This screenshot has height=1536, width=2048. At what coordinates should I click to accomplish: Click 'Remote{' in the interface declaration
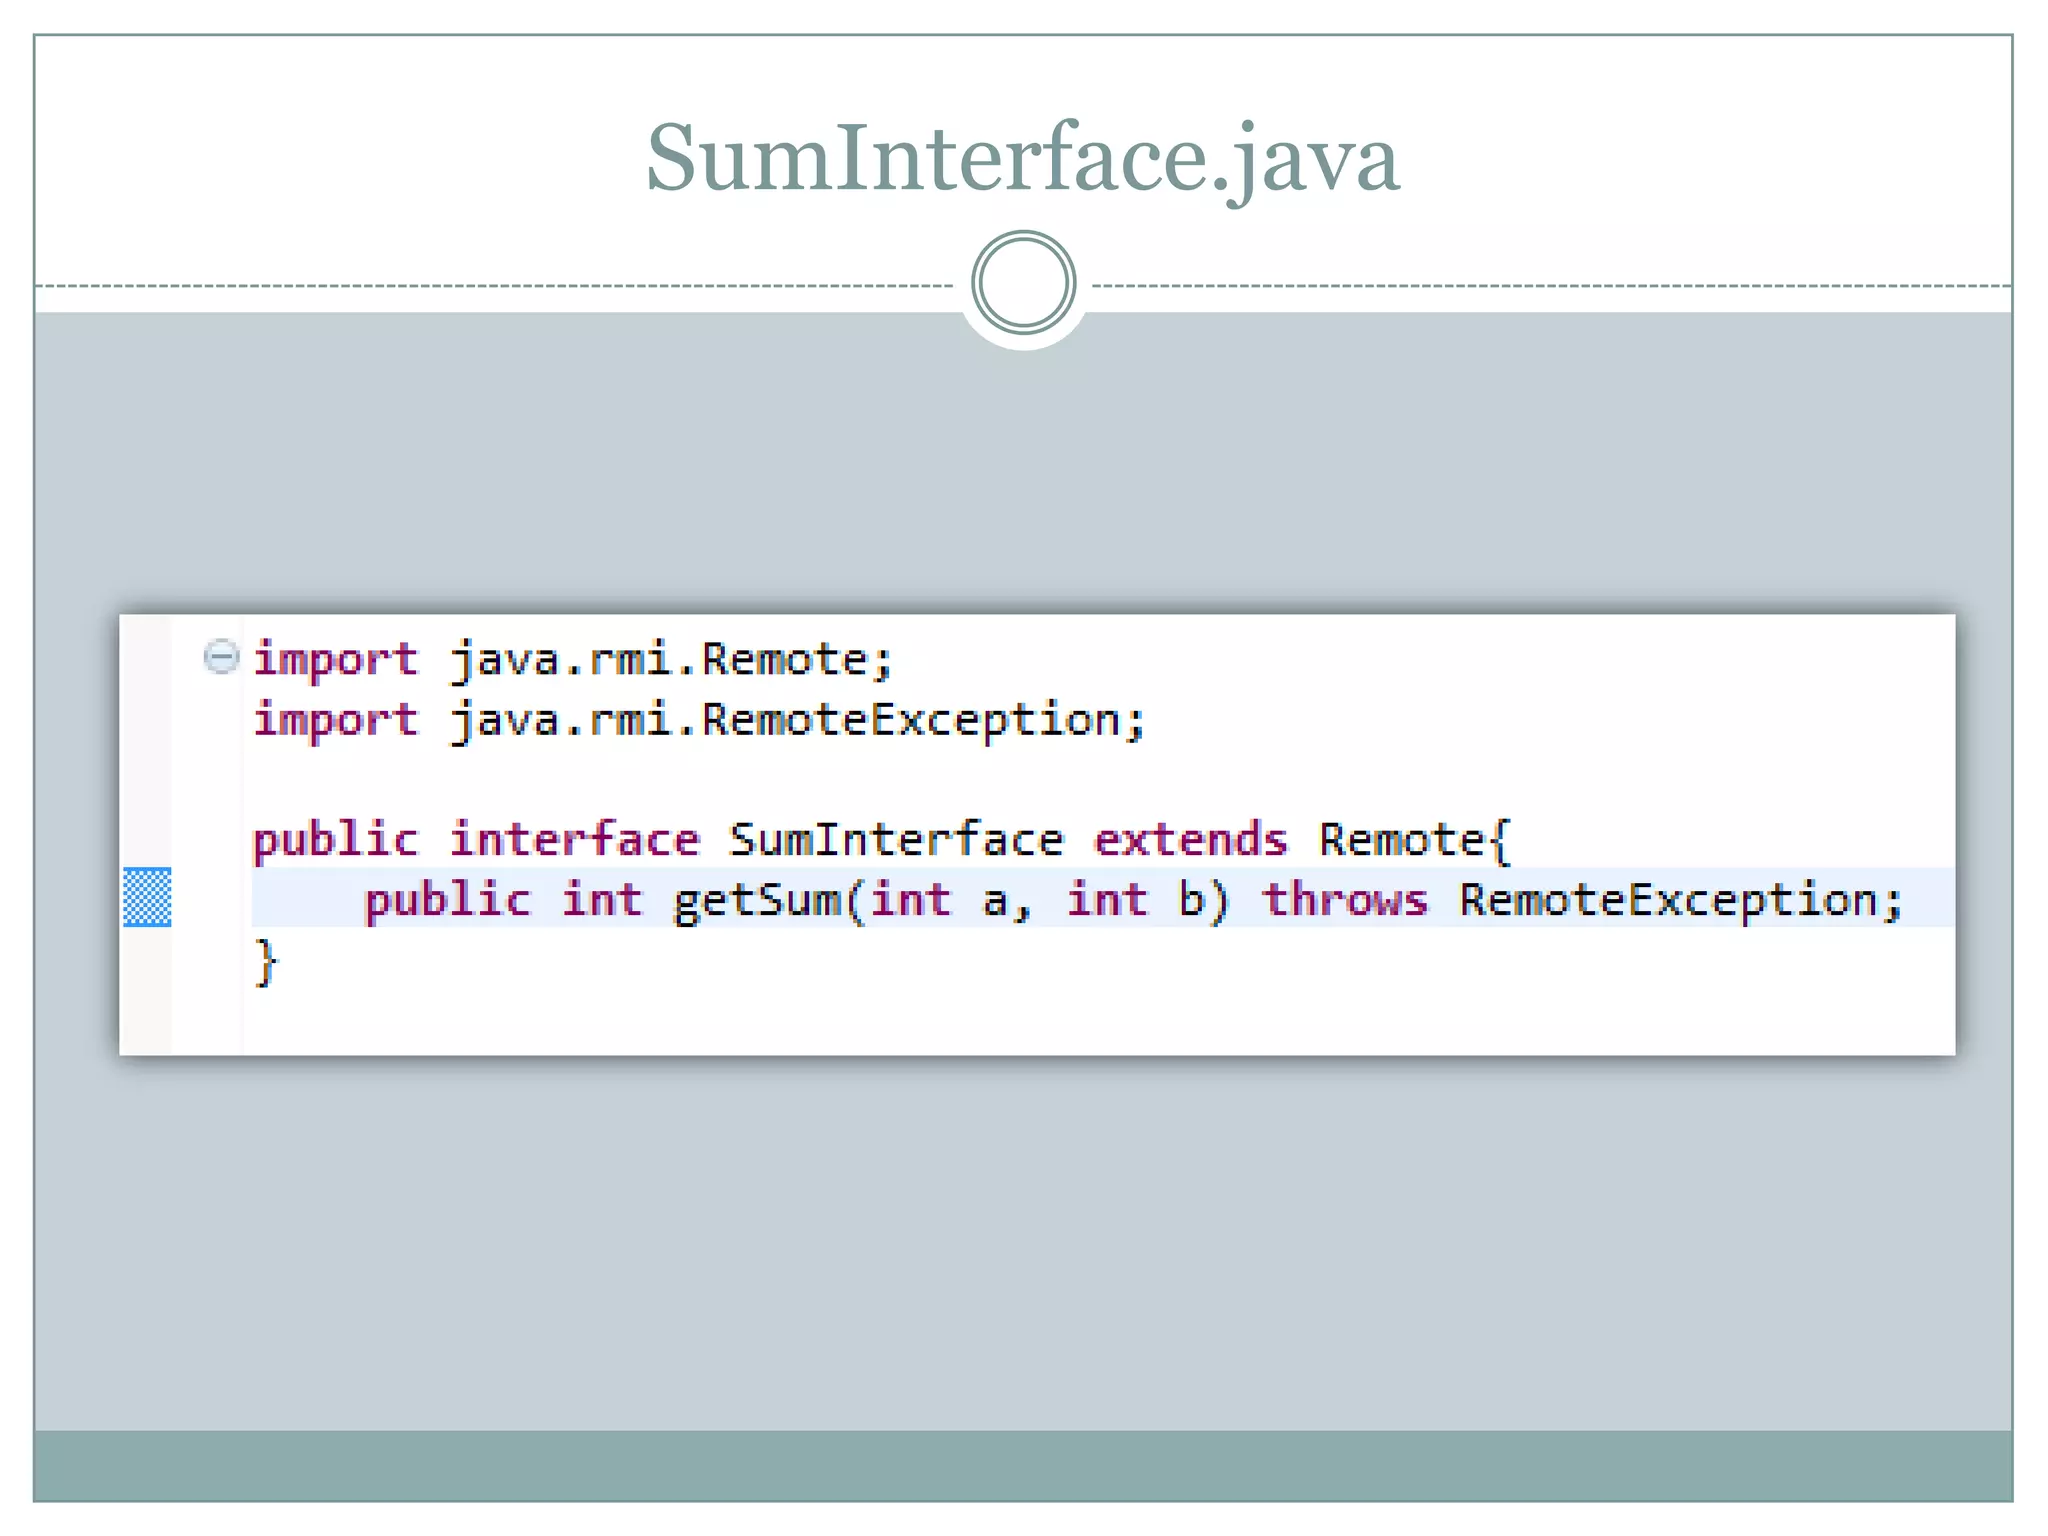(1415, 841)
